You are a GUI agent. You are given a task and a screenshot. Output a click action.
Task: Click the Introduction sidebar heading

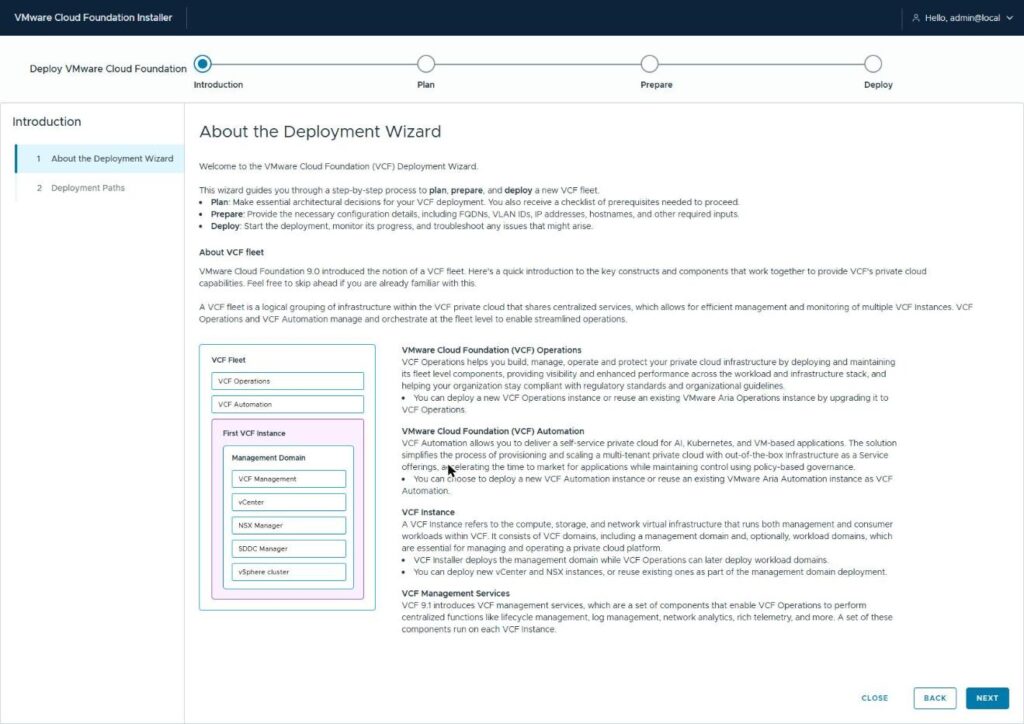[46, 122]
